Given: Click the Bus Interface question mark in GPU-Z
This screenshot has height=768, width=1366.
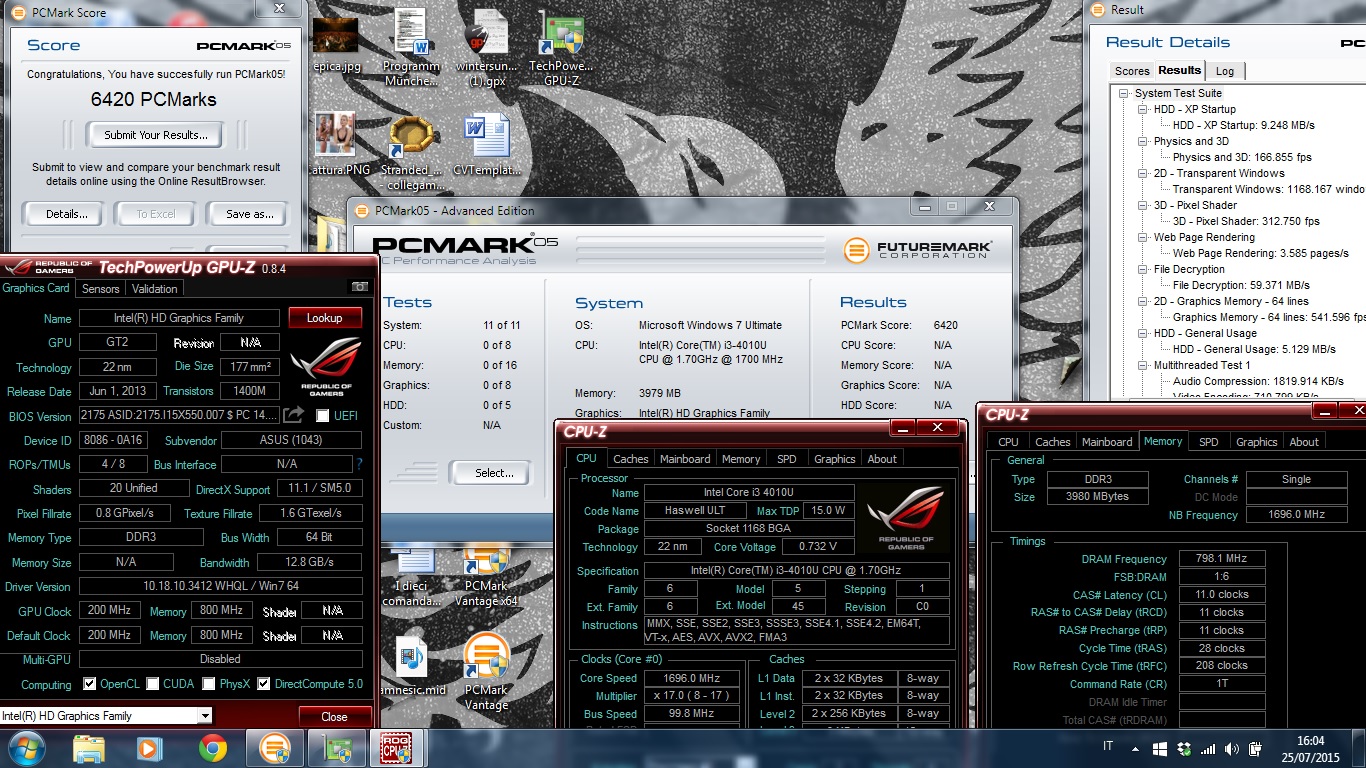Looking at the screenshot, I should pyautogui.click(x=359, y=464).
